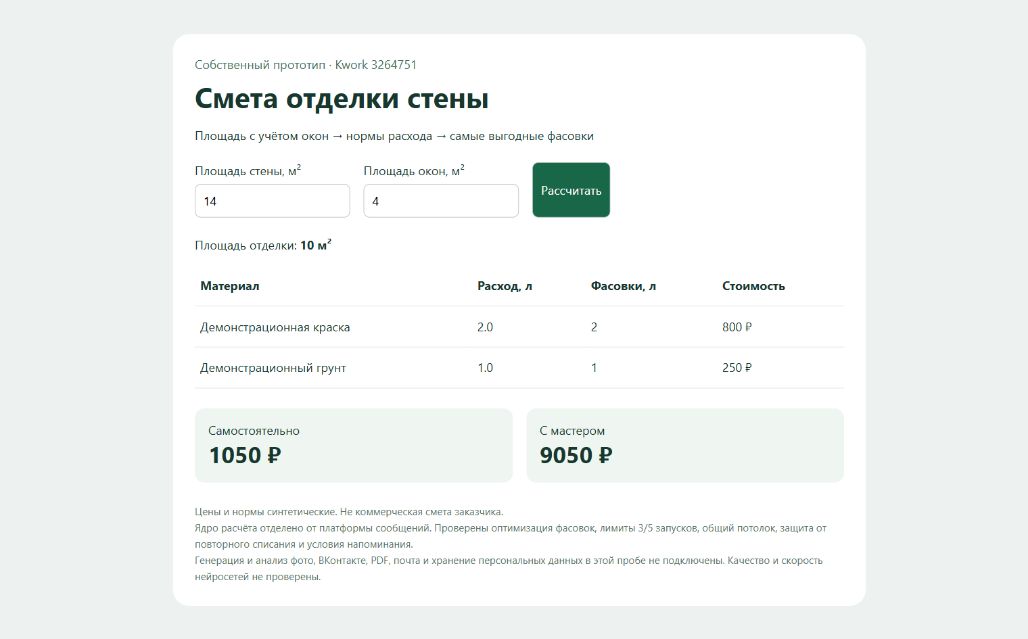Screen dimensions: 1028x639
Task: Click the 1.0 расход value for грунт
Action: pyautogui.click(x=485, y=368)
